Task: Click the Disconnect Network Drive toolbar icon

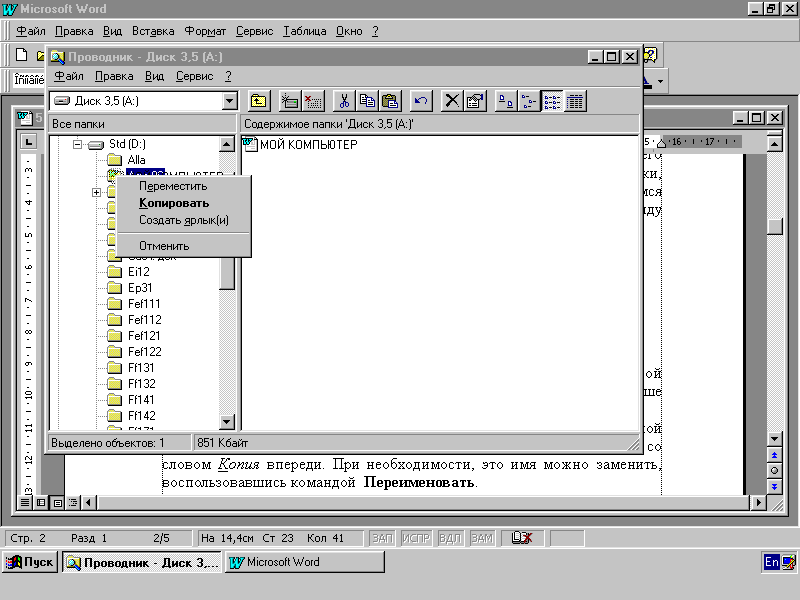Action: pos(312,101)
